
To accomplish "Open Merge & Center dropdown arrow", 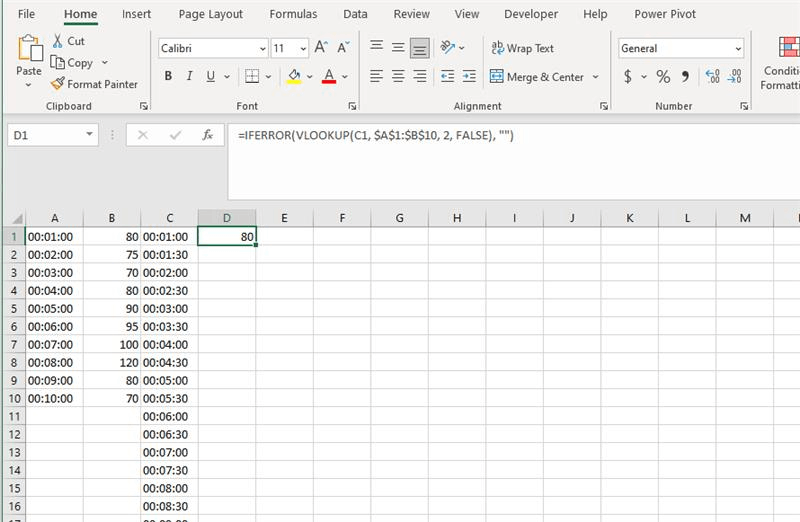I will coord(595,77).
